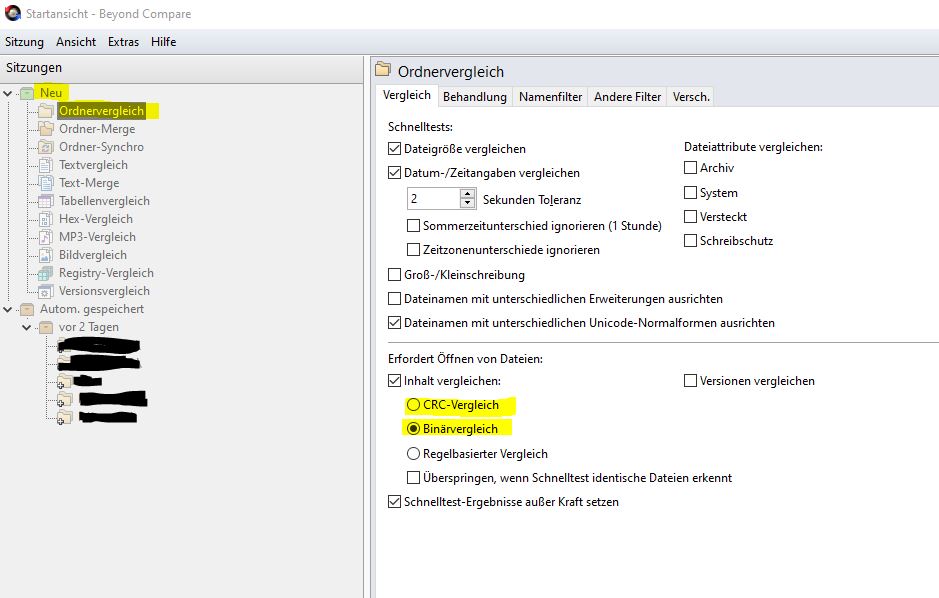939x598 pixels.
Task: Click the Beyond Compare title bar icon
Action: [13, 13]
